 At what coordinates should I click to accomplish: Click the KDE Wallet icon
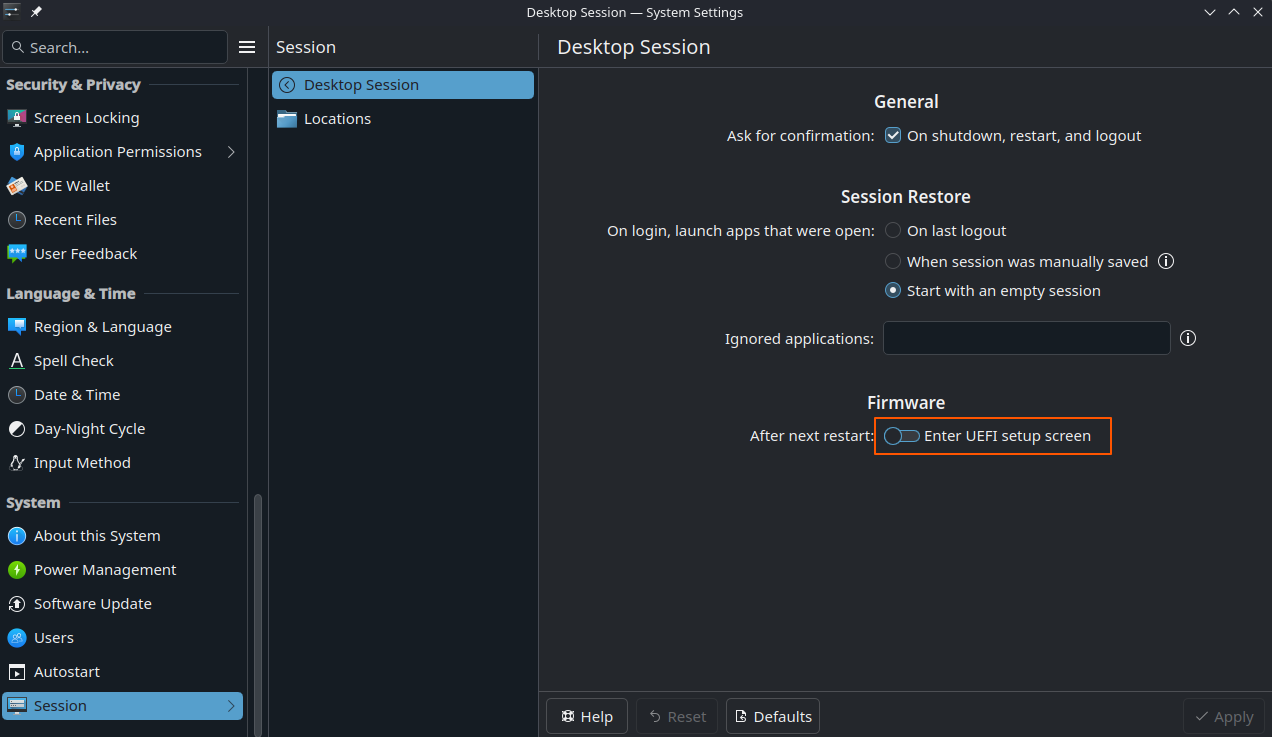(17, 186)
